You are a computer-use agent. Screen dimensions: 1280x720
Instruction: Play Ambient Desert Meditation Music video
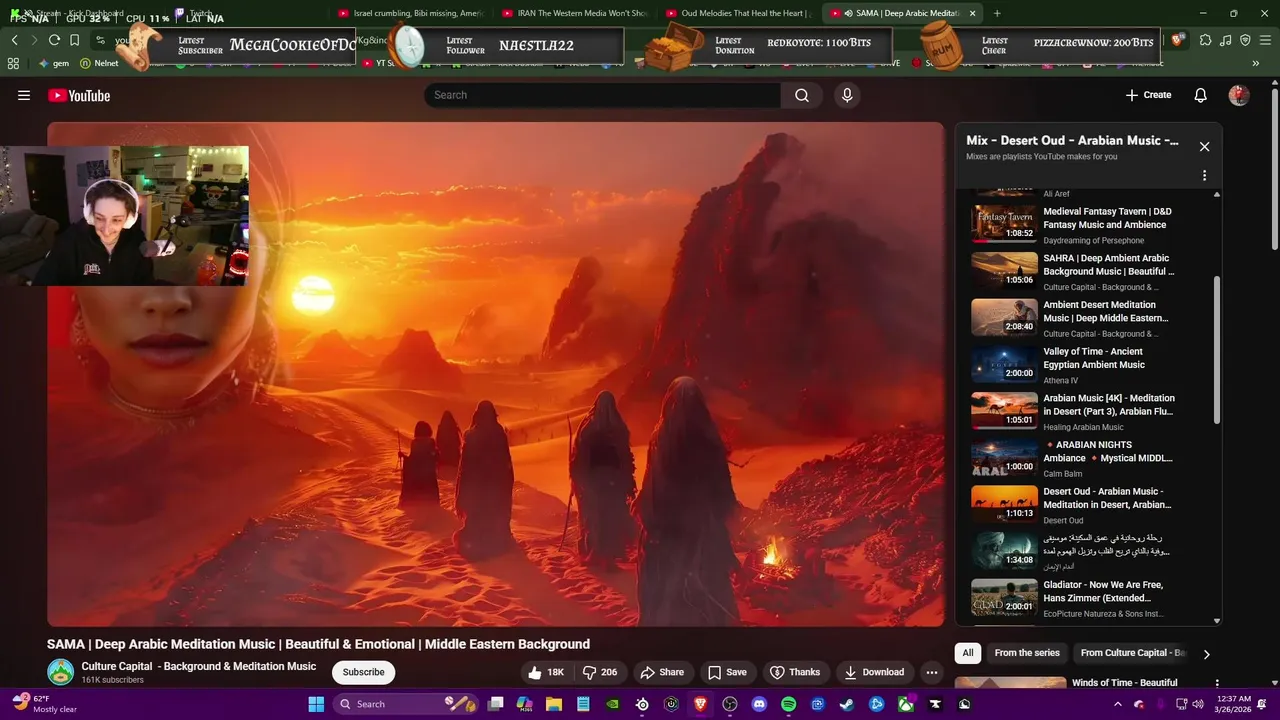pos(1072,318)
